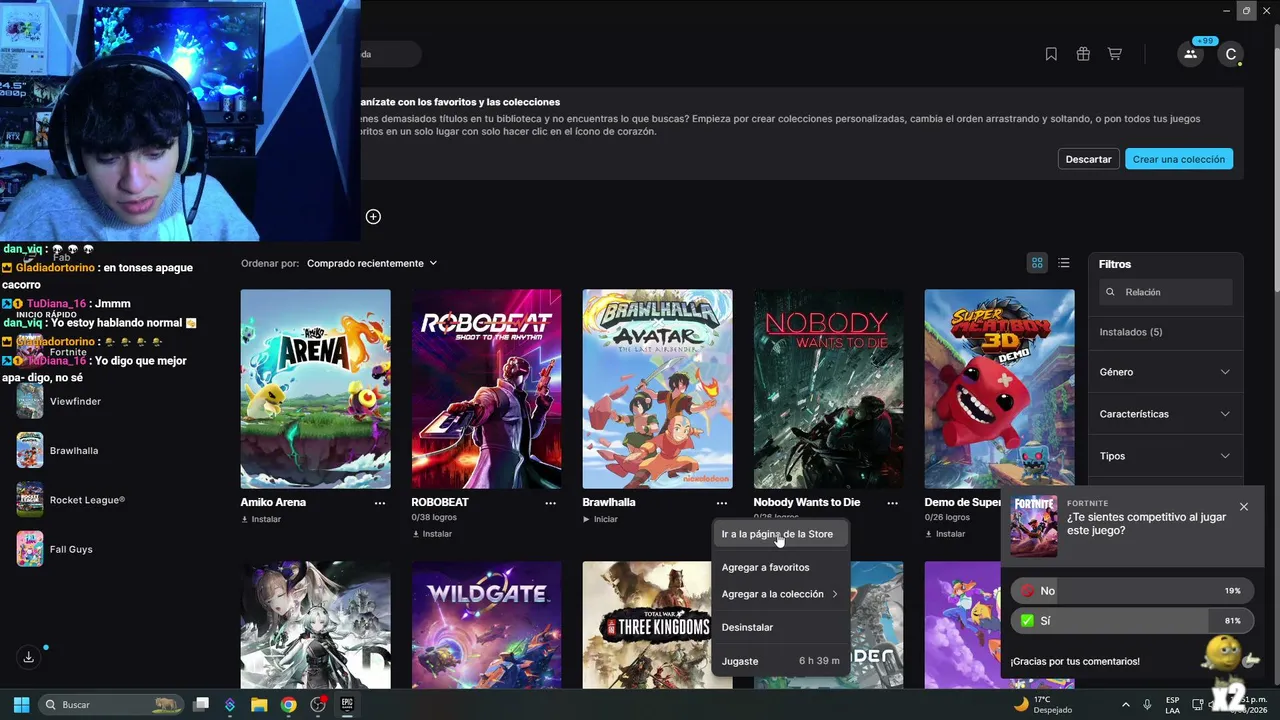Viewport: 1280px width, 720px height.
Task: Open the gift rewards icon
Action: pyautogui.click(x=1083, y=54)
